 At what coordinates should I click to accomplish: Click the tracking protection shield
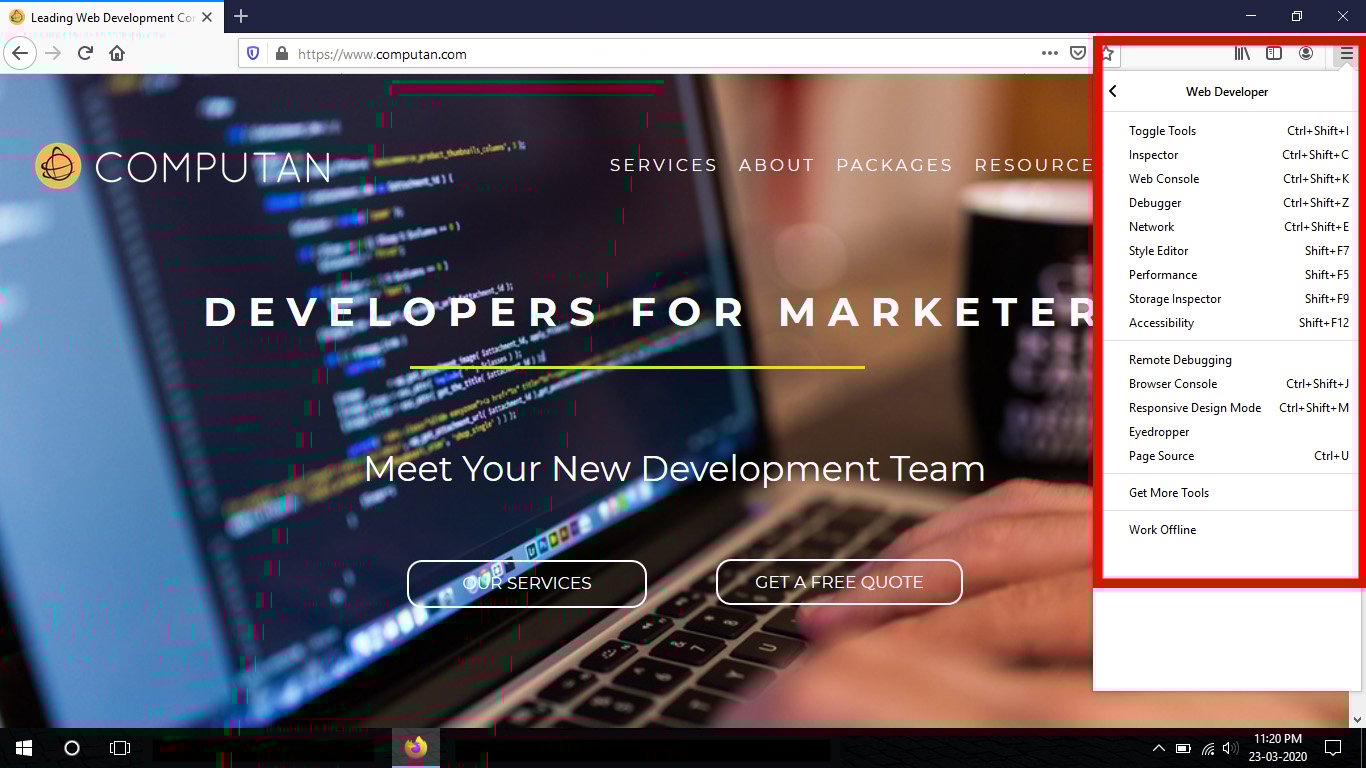[252, 54]
